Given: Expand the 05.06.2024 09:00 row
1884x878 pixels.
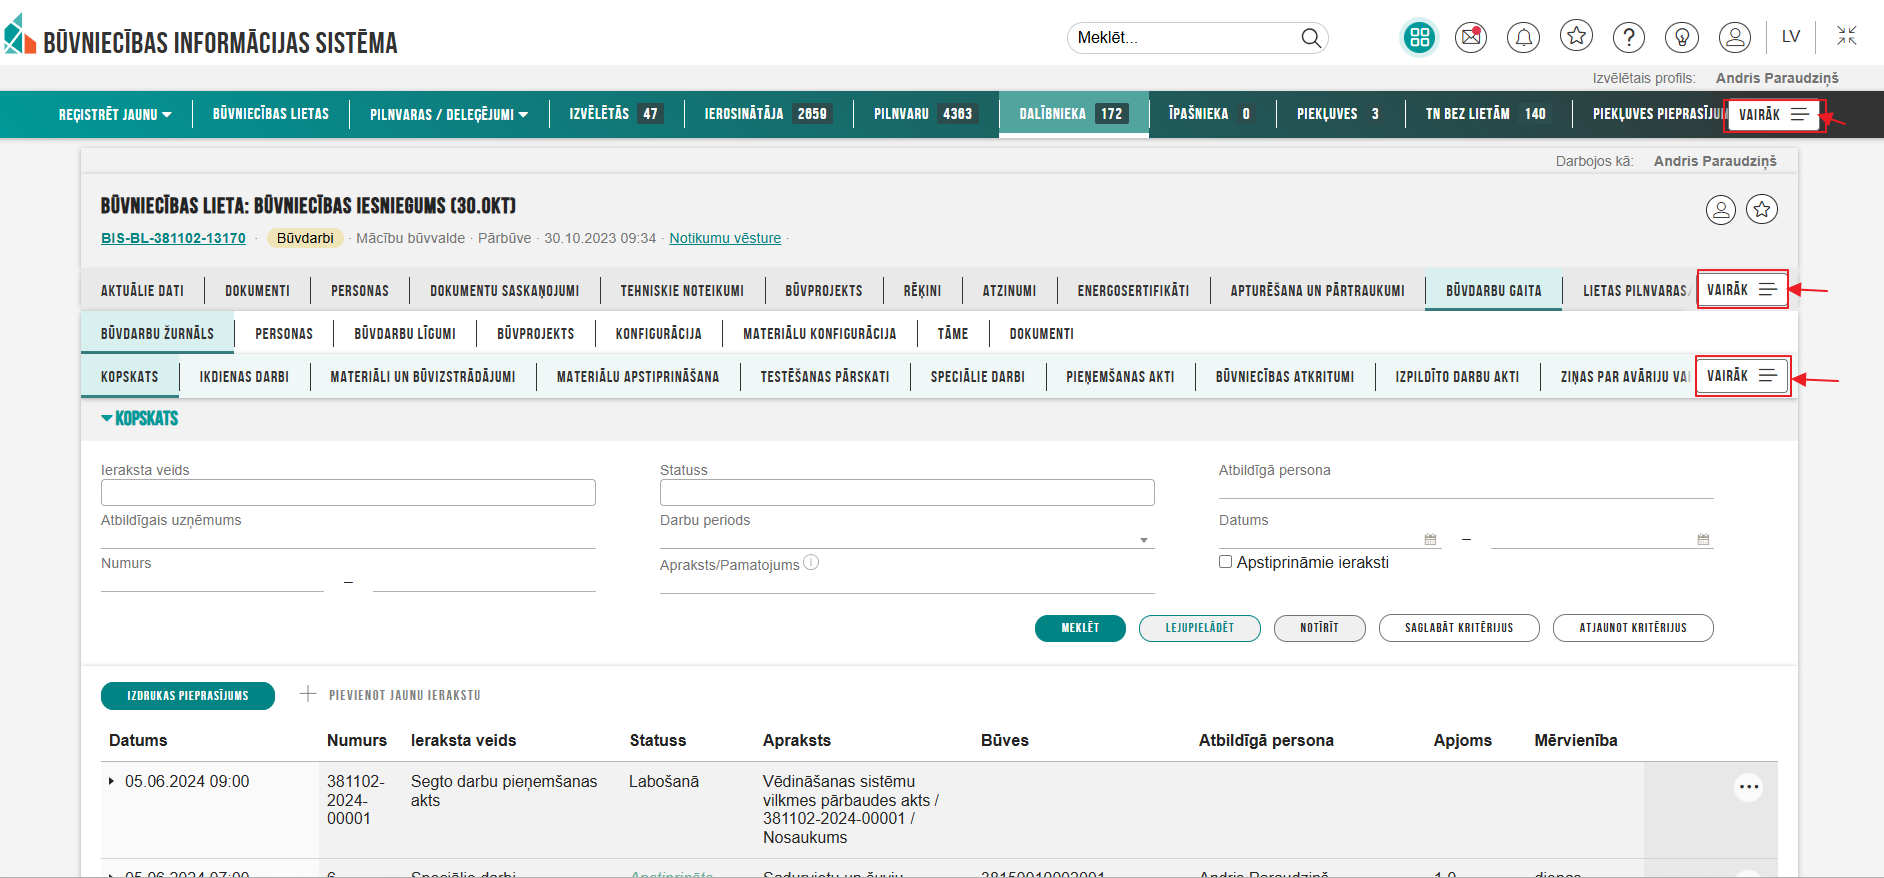Looking at the screenshot, I should click(111, 781).
